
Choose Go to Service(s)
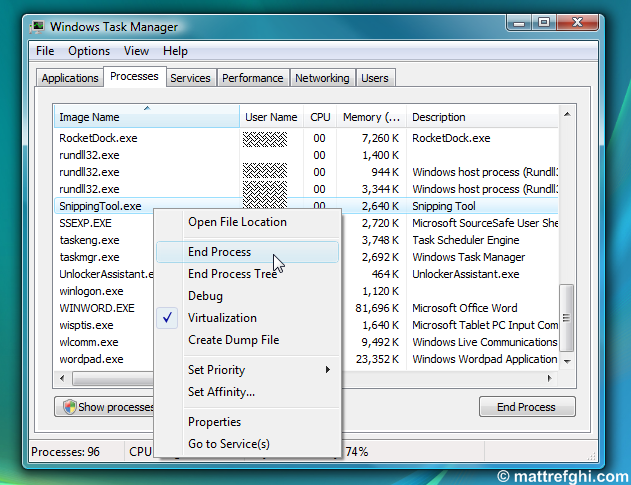pos(247,444)
